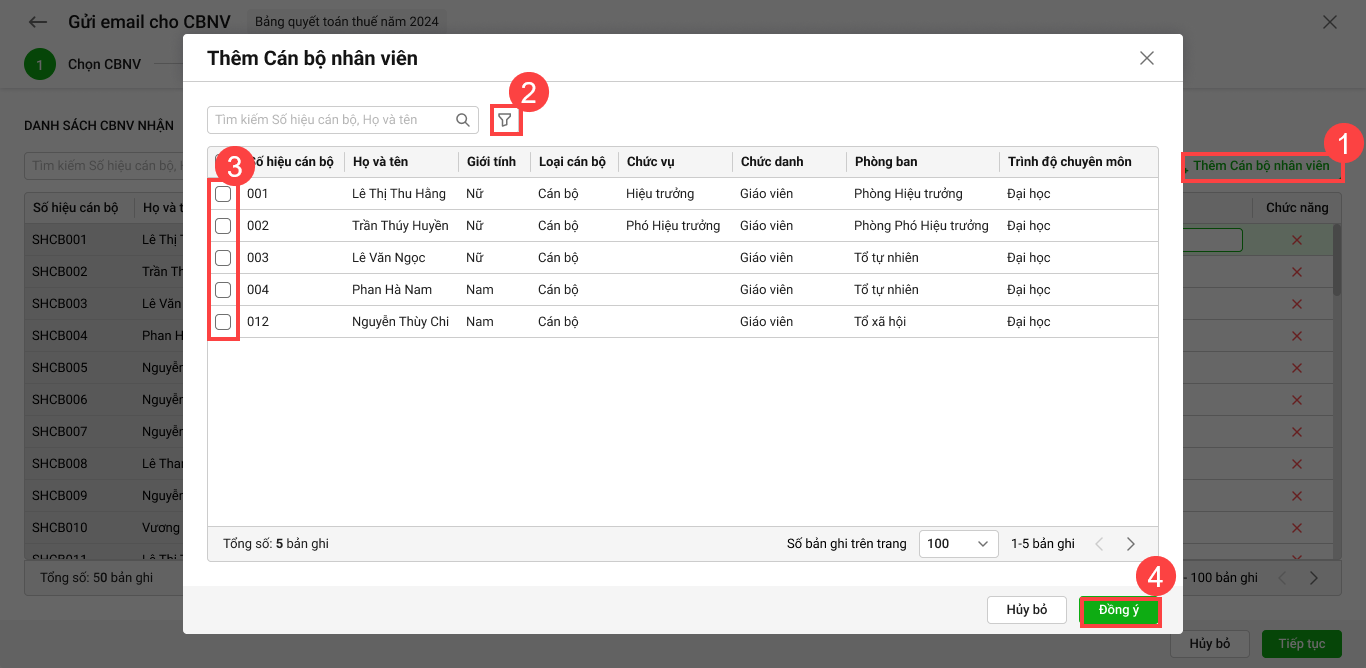
Task: Go to next page arrow in dialog
Action: click(1131, 544)
